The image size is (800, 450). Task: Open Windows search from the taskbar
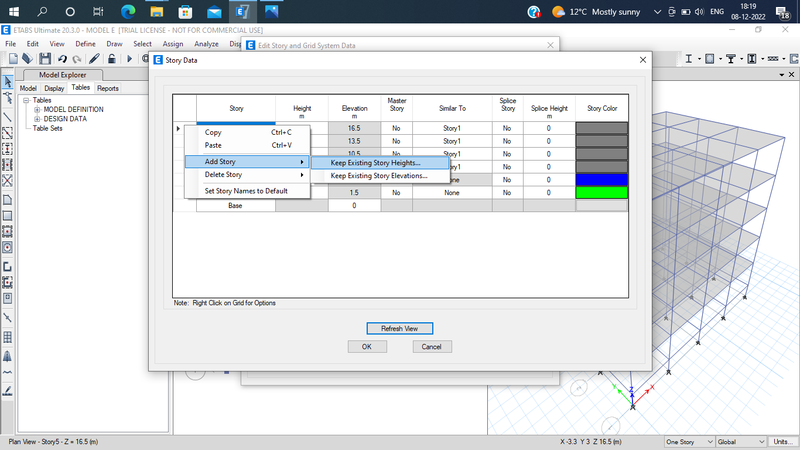(x=42, y=11)
